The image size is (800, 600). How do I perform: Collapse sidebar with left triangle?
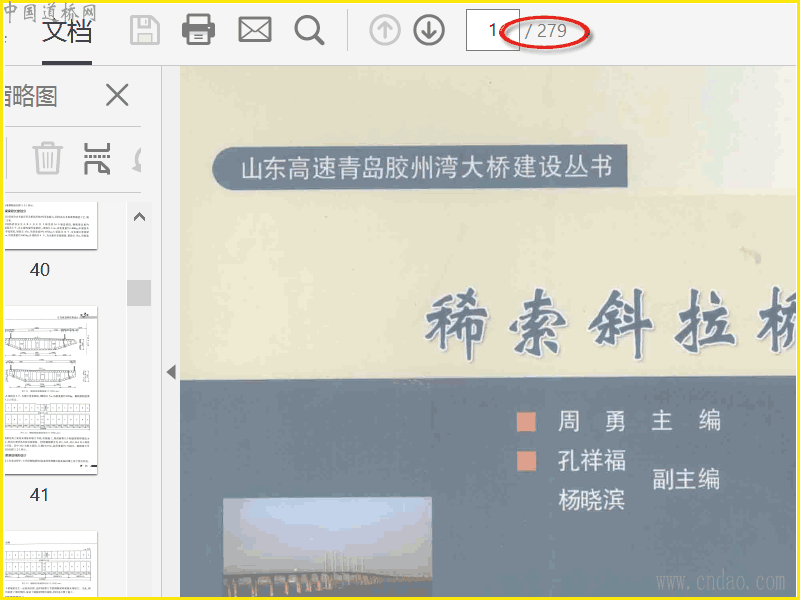pos(171,372)
